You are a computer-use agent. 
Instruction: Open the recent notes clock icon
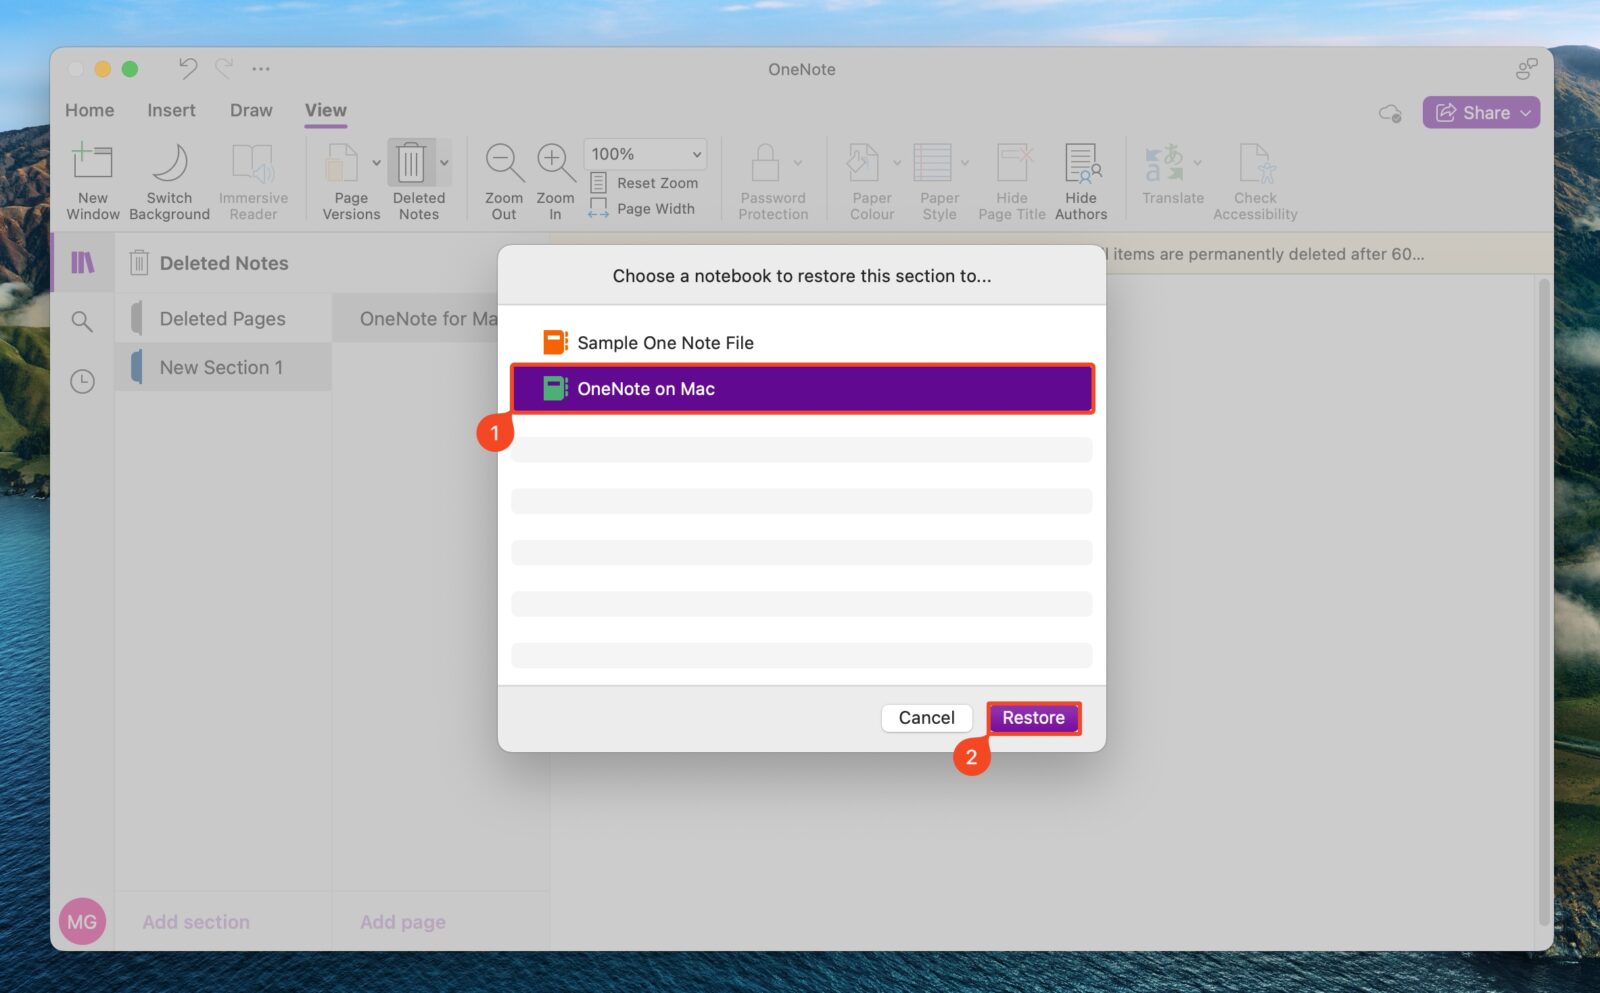tap(83, 380)
